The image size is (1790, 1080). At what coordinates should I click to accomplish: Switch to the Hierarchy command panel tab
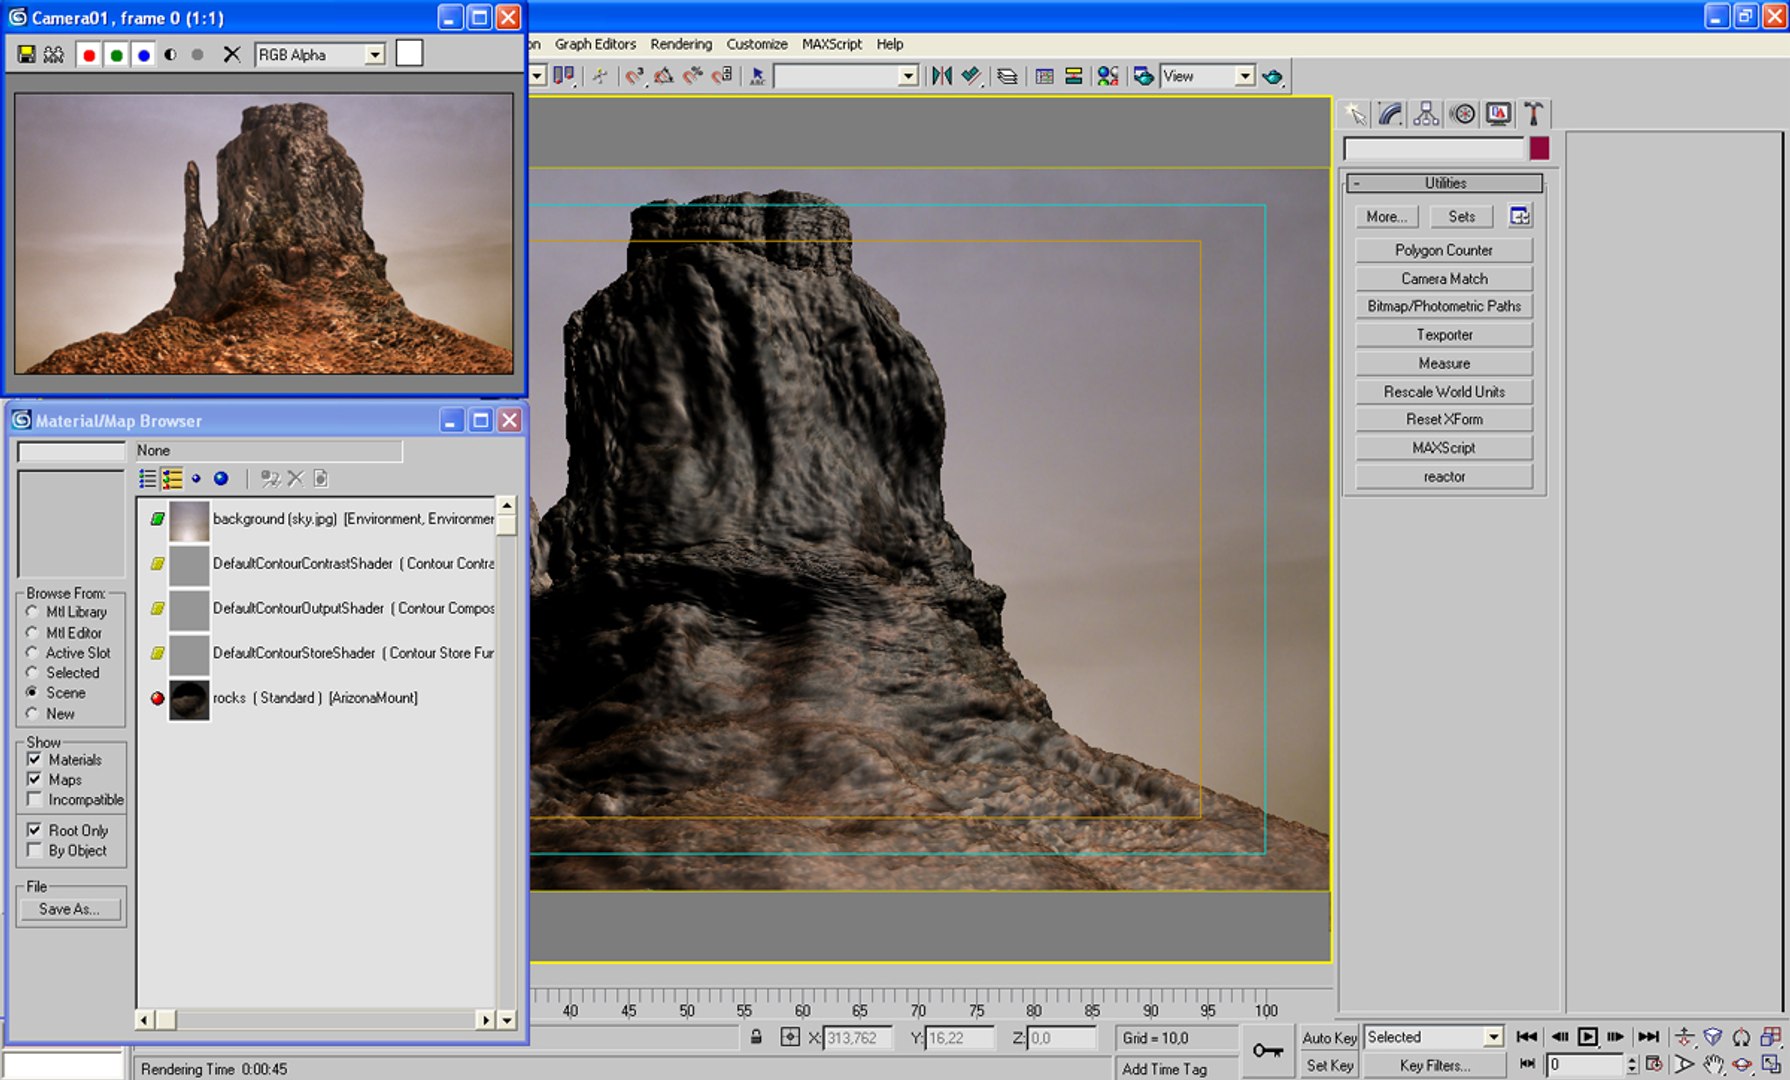1426,114
